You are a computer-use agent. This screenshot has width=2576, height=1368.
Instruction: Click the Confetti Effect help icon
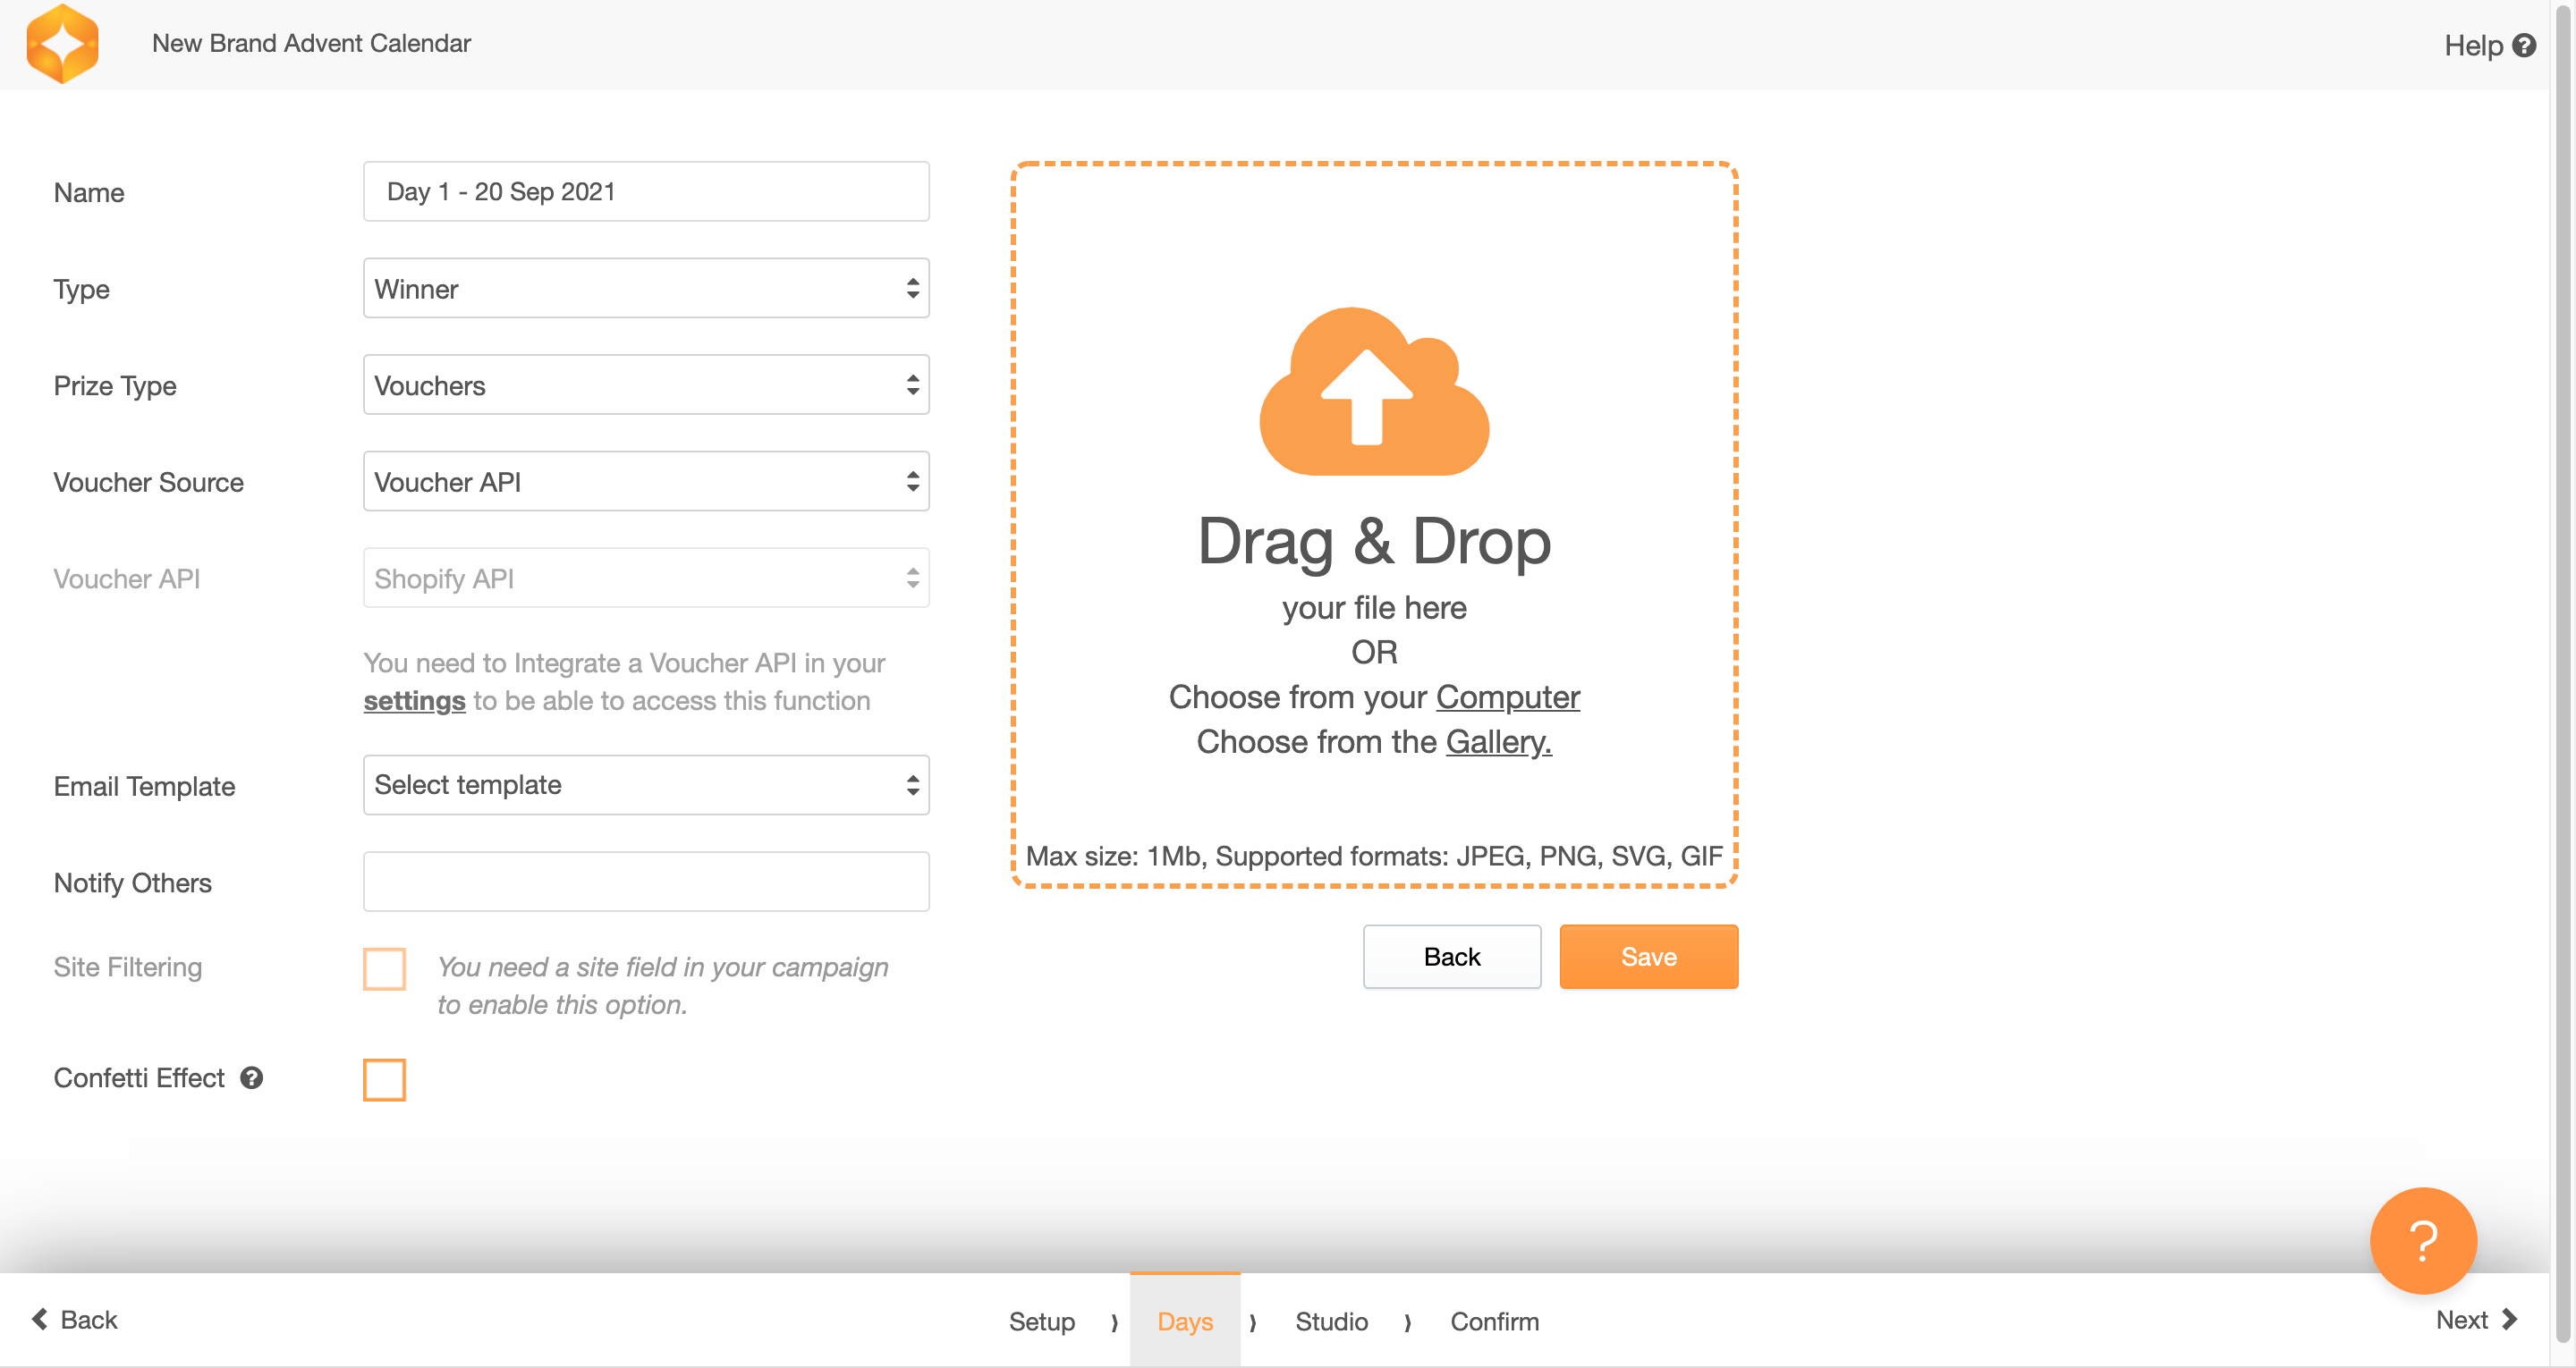tap(251, 1077)
